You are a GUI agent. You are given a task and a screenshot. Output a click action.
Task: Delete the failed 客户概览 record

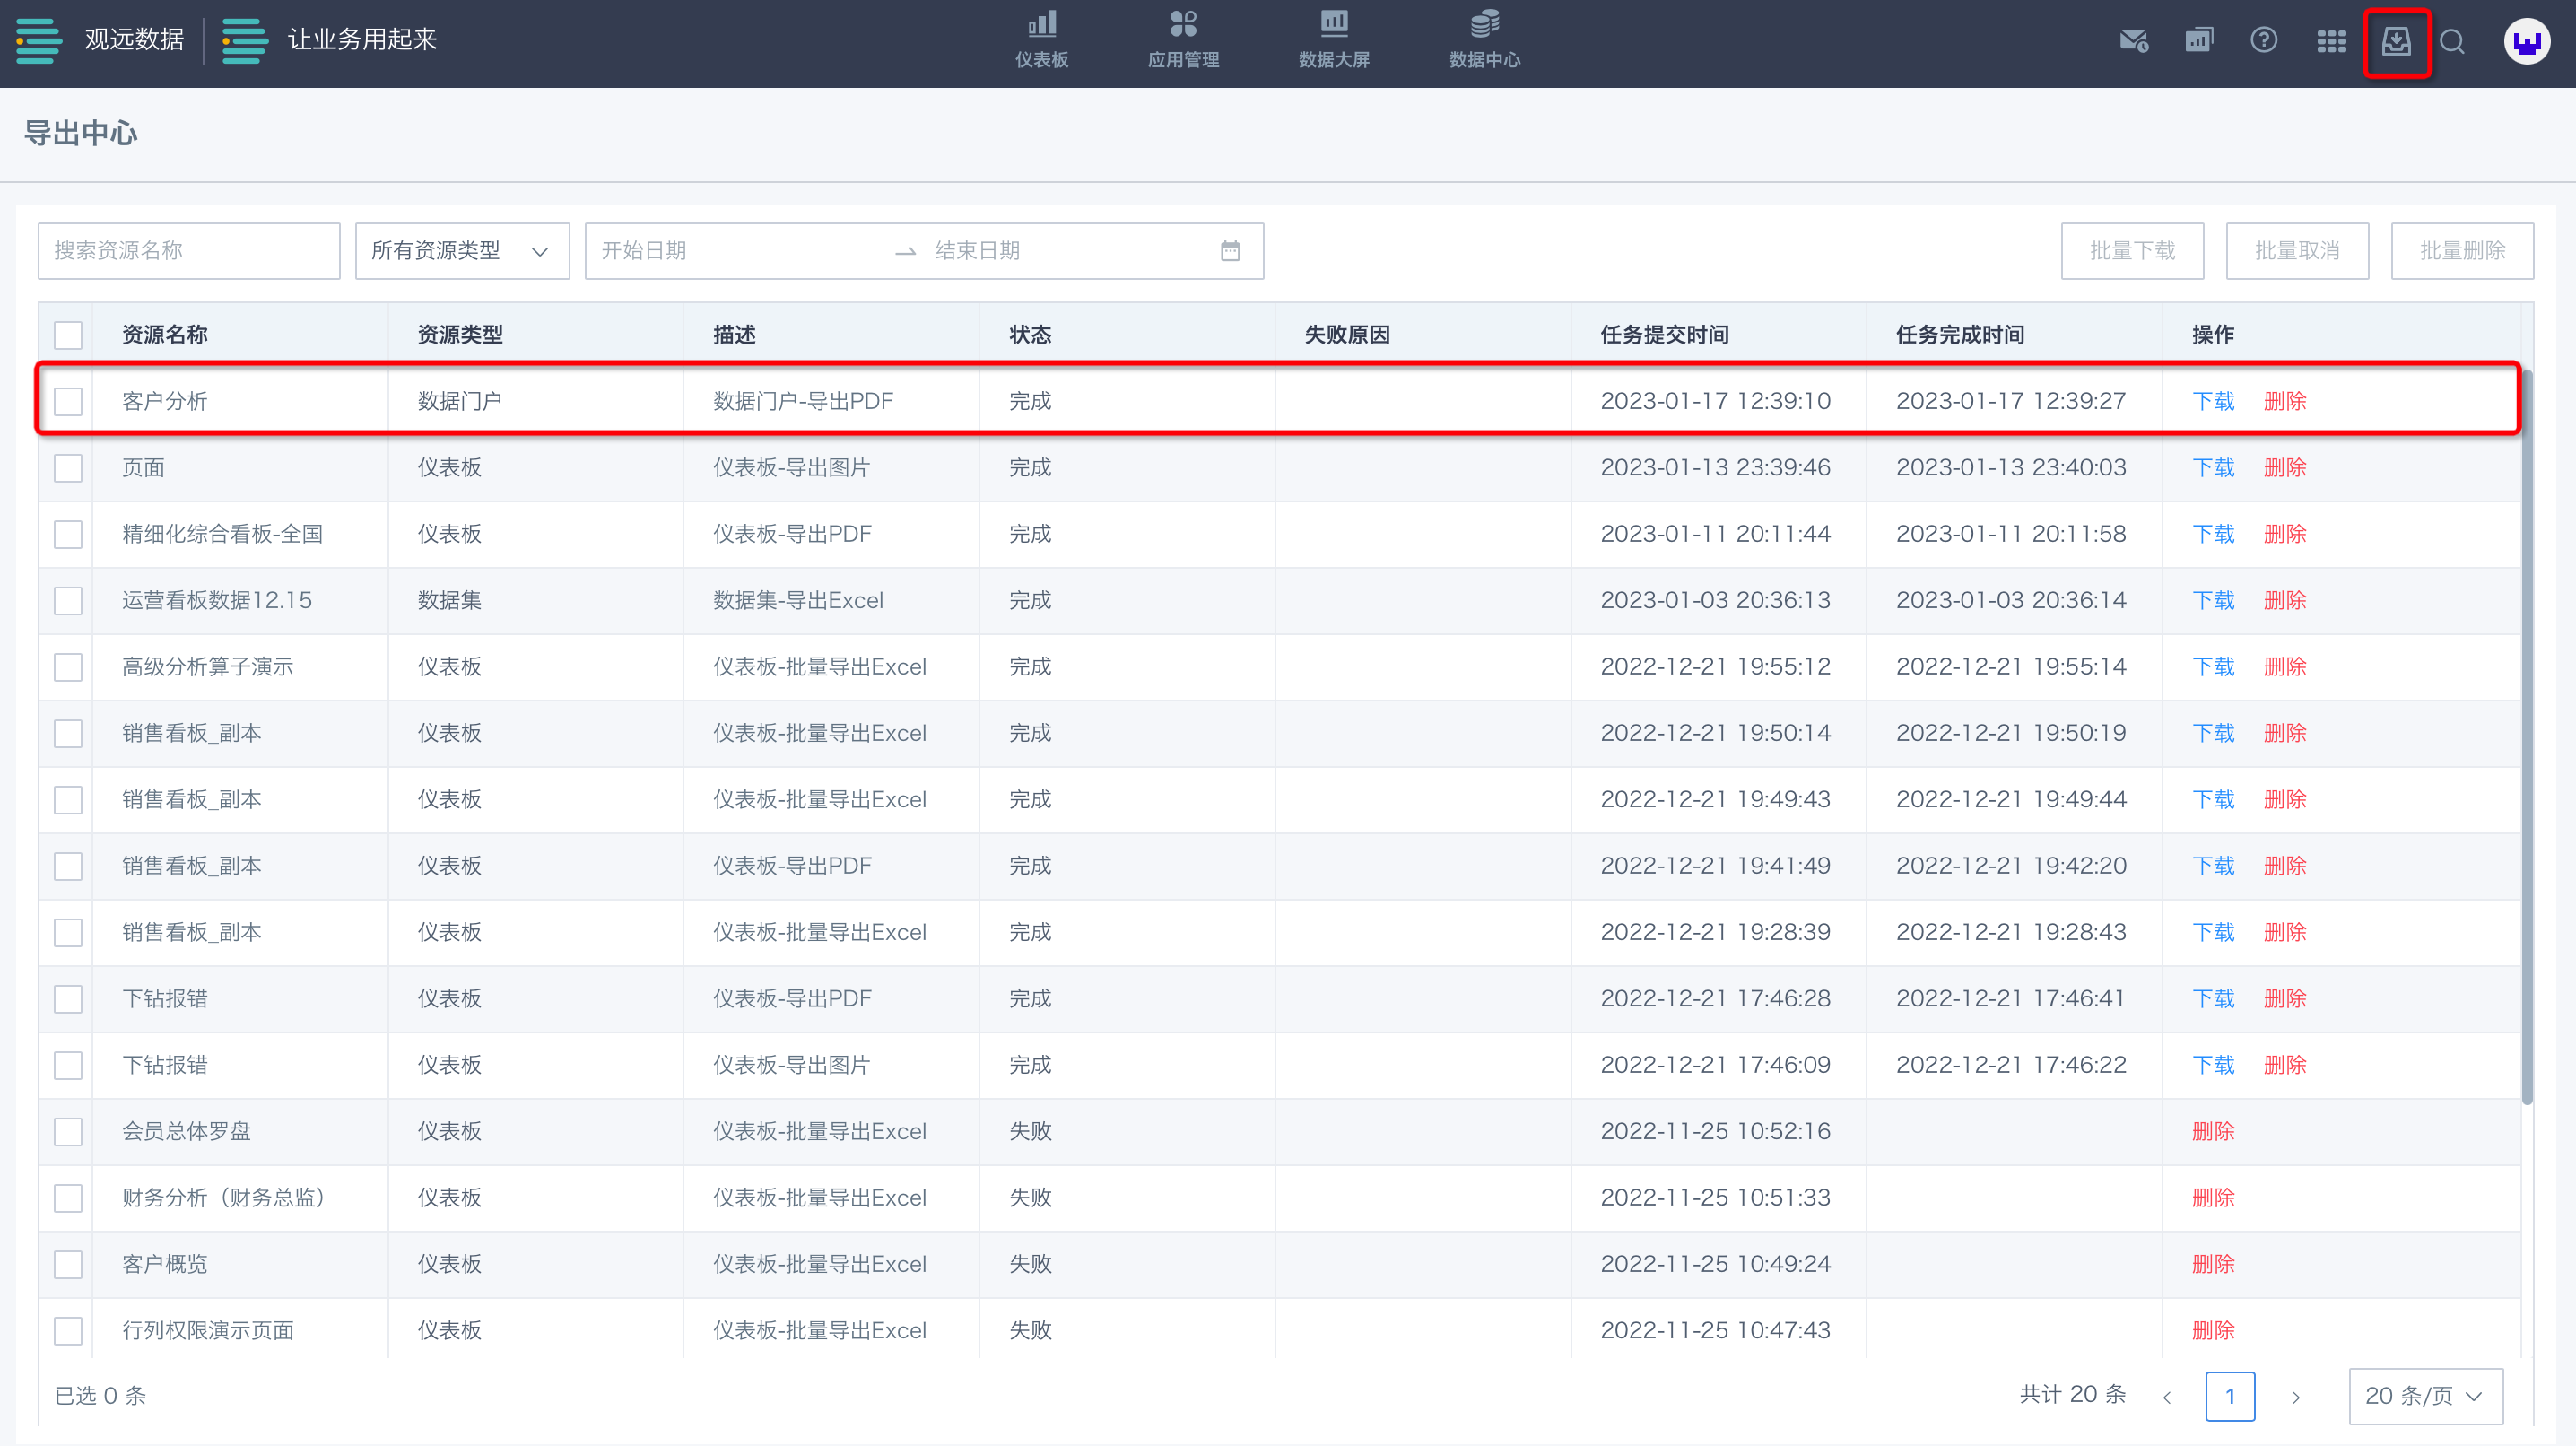point(2213,1264)
